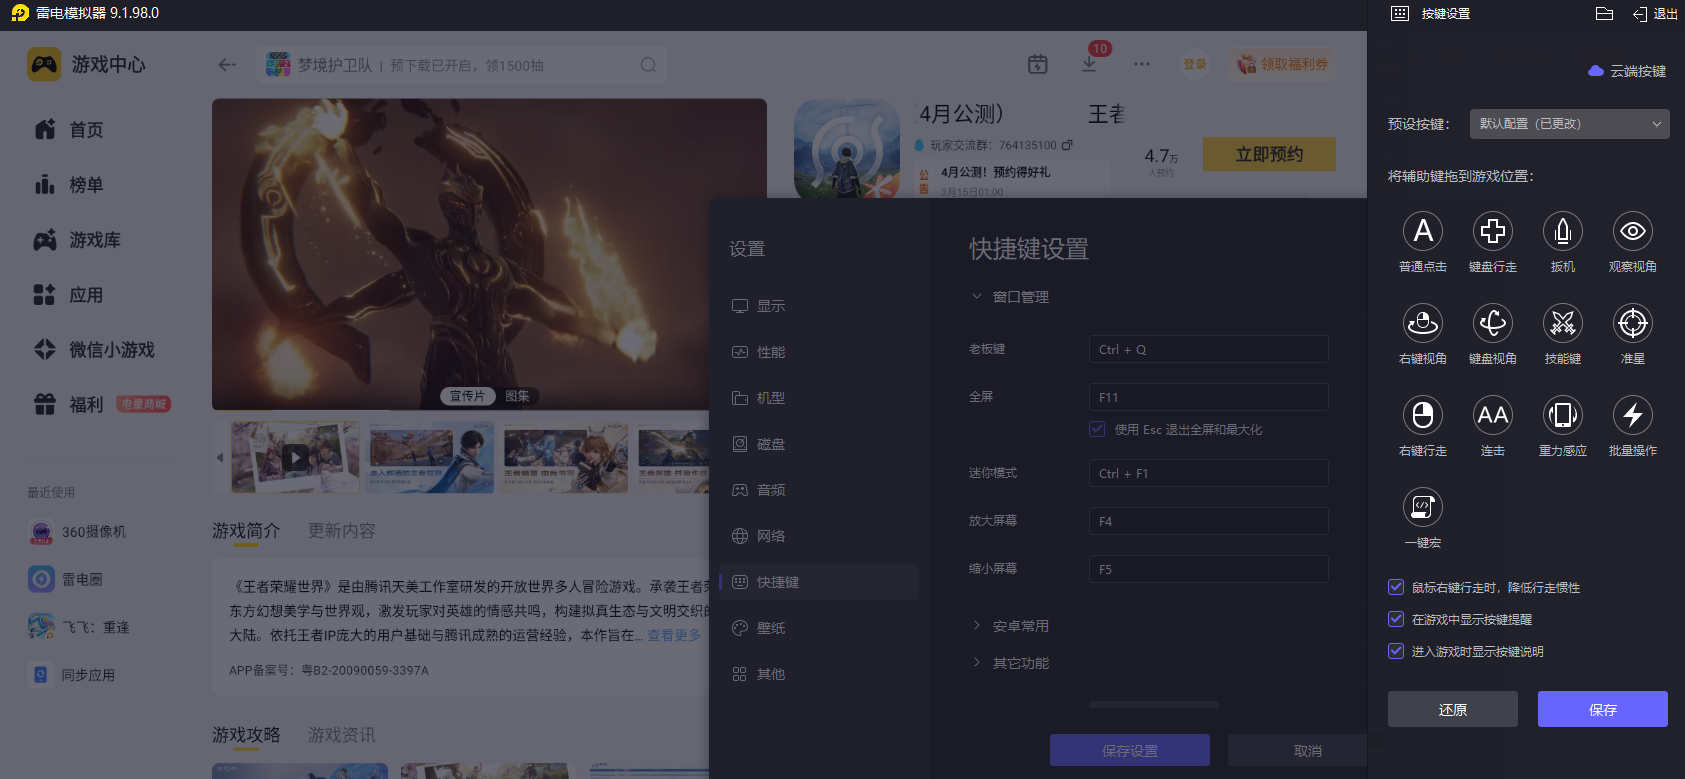This screenshot has width=1685, height=779.
Task: Switch to the 更新内容 tab
Action: pyautogui.click(x=342, y=531)
